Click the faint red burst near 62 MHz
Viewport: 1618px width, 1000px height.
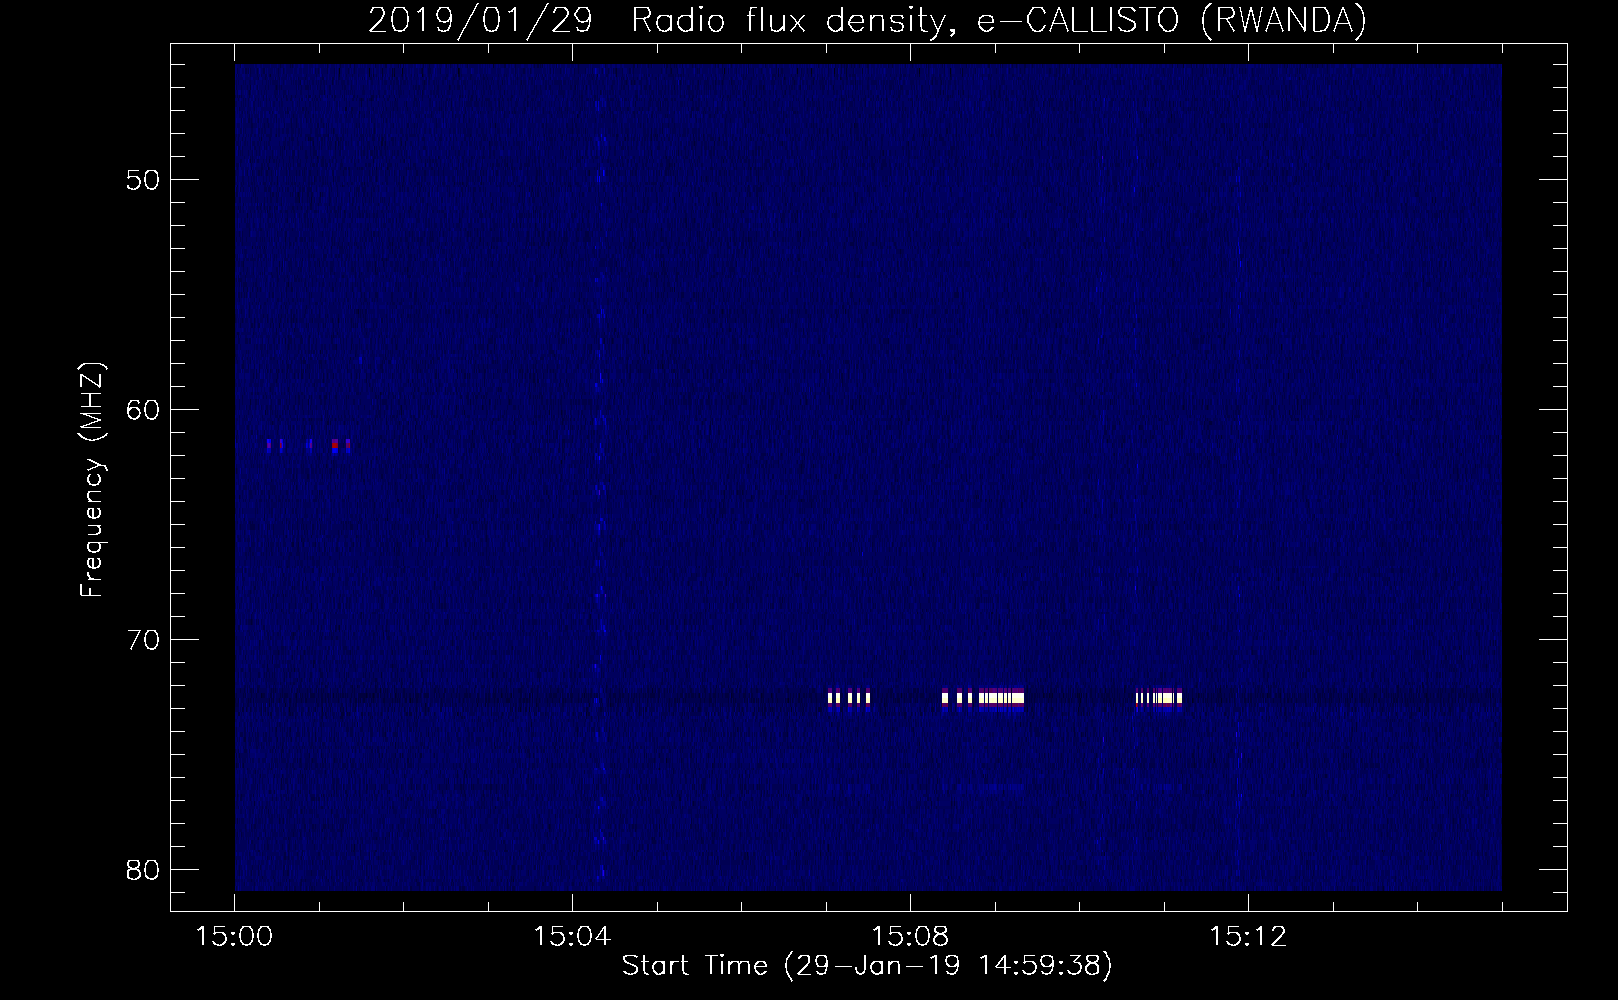(x=308, y=446)
